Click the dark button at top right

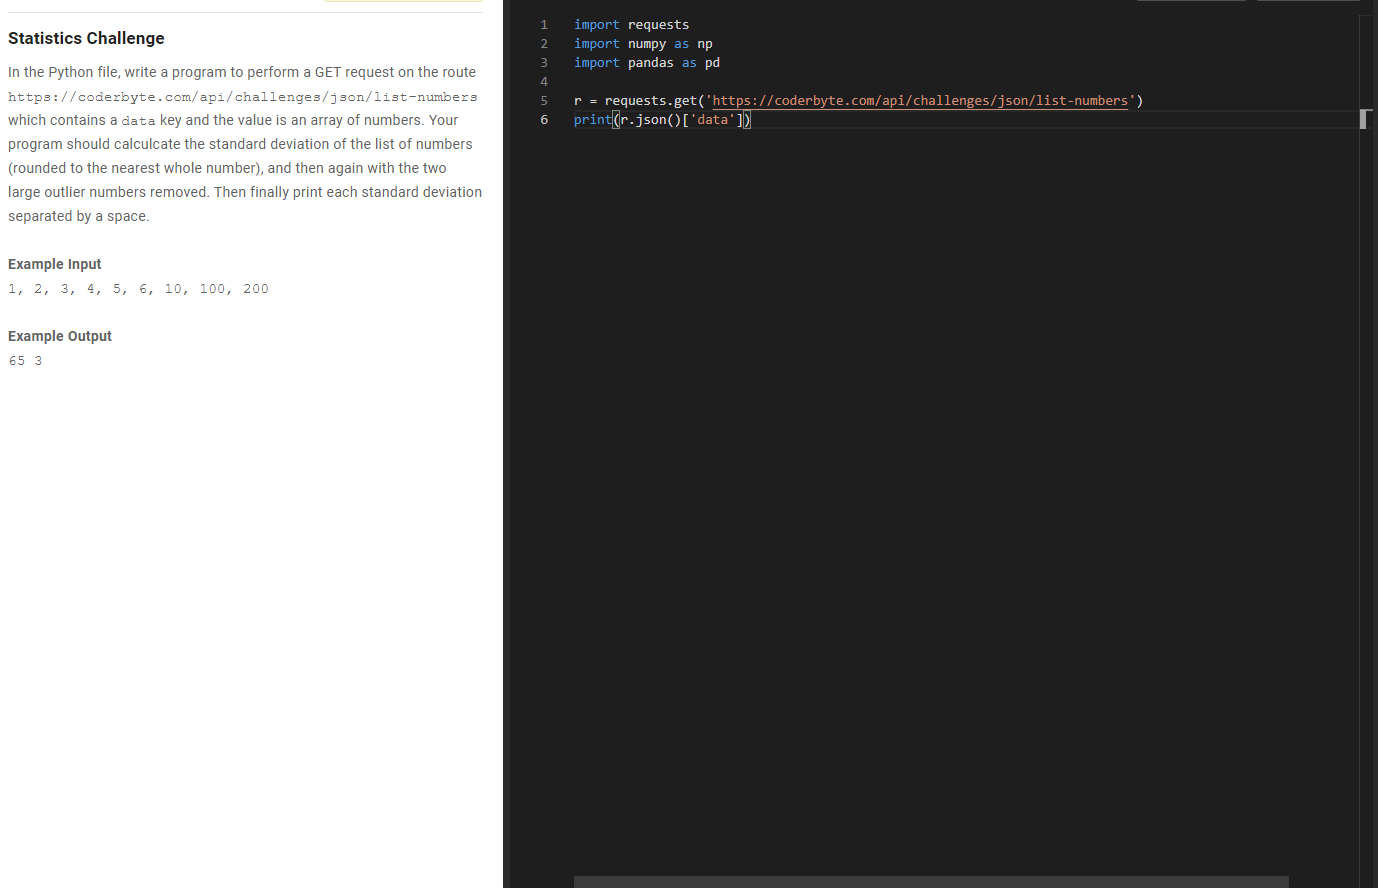(1308, 3)
